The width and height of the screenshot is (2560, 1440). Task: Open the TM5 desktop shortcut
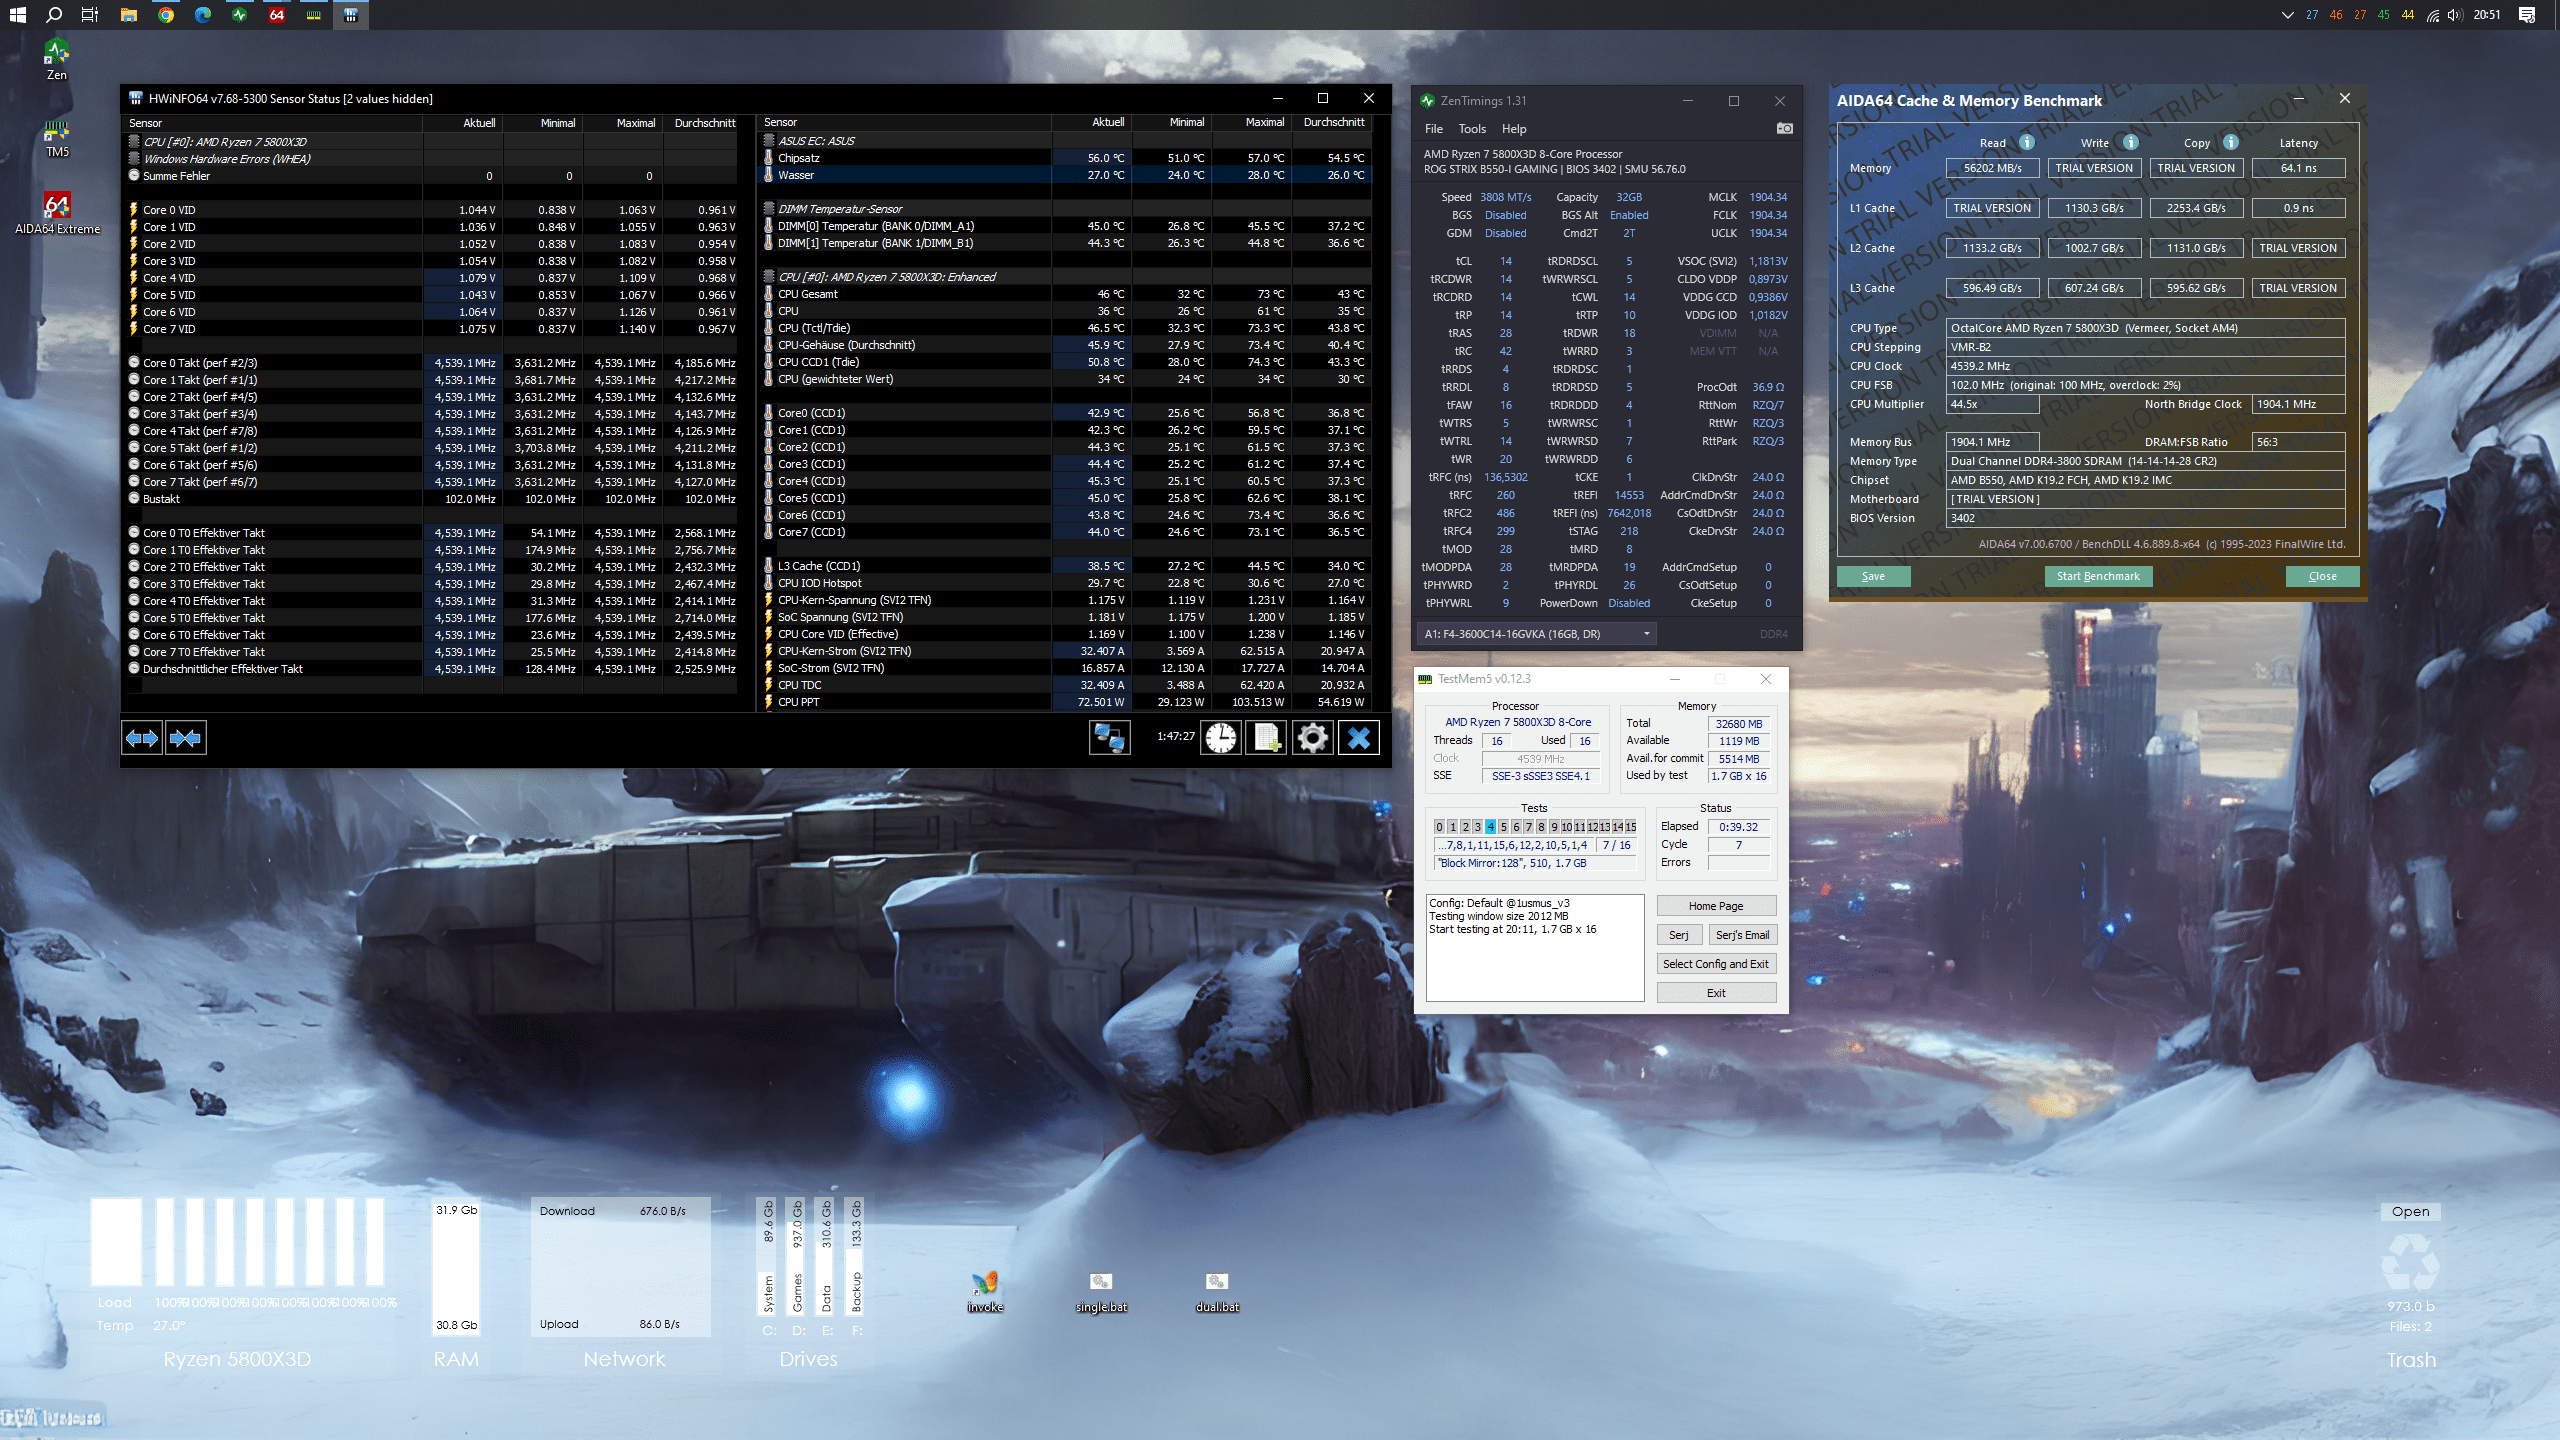[x=57, y=138]
